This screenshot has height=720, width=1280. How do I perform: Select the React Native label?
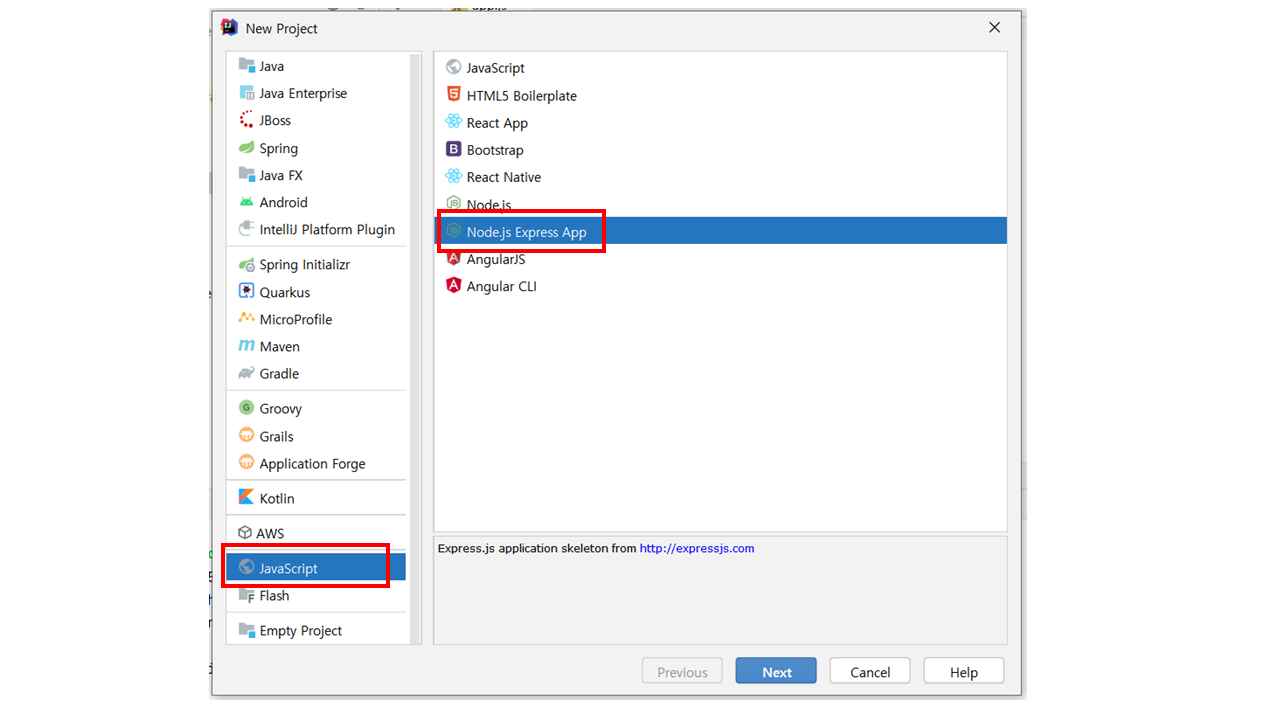pyautogui.click(x=504, y=177)
